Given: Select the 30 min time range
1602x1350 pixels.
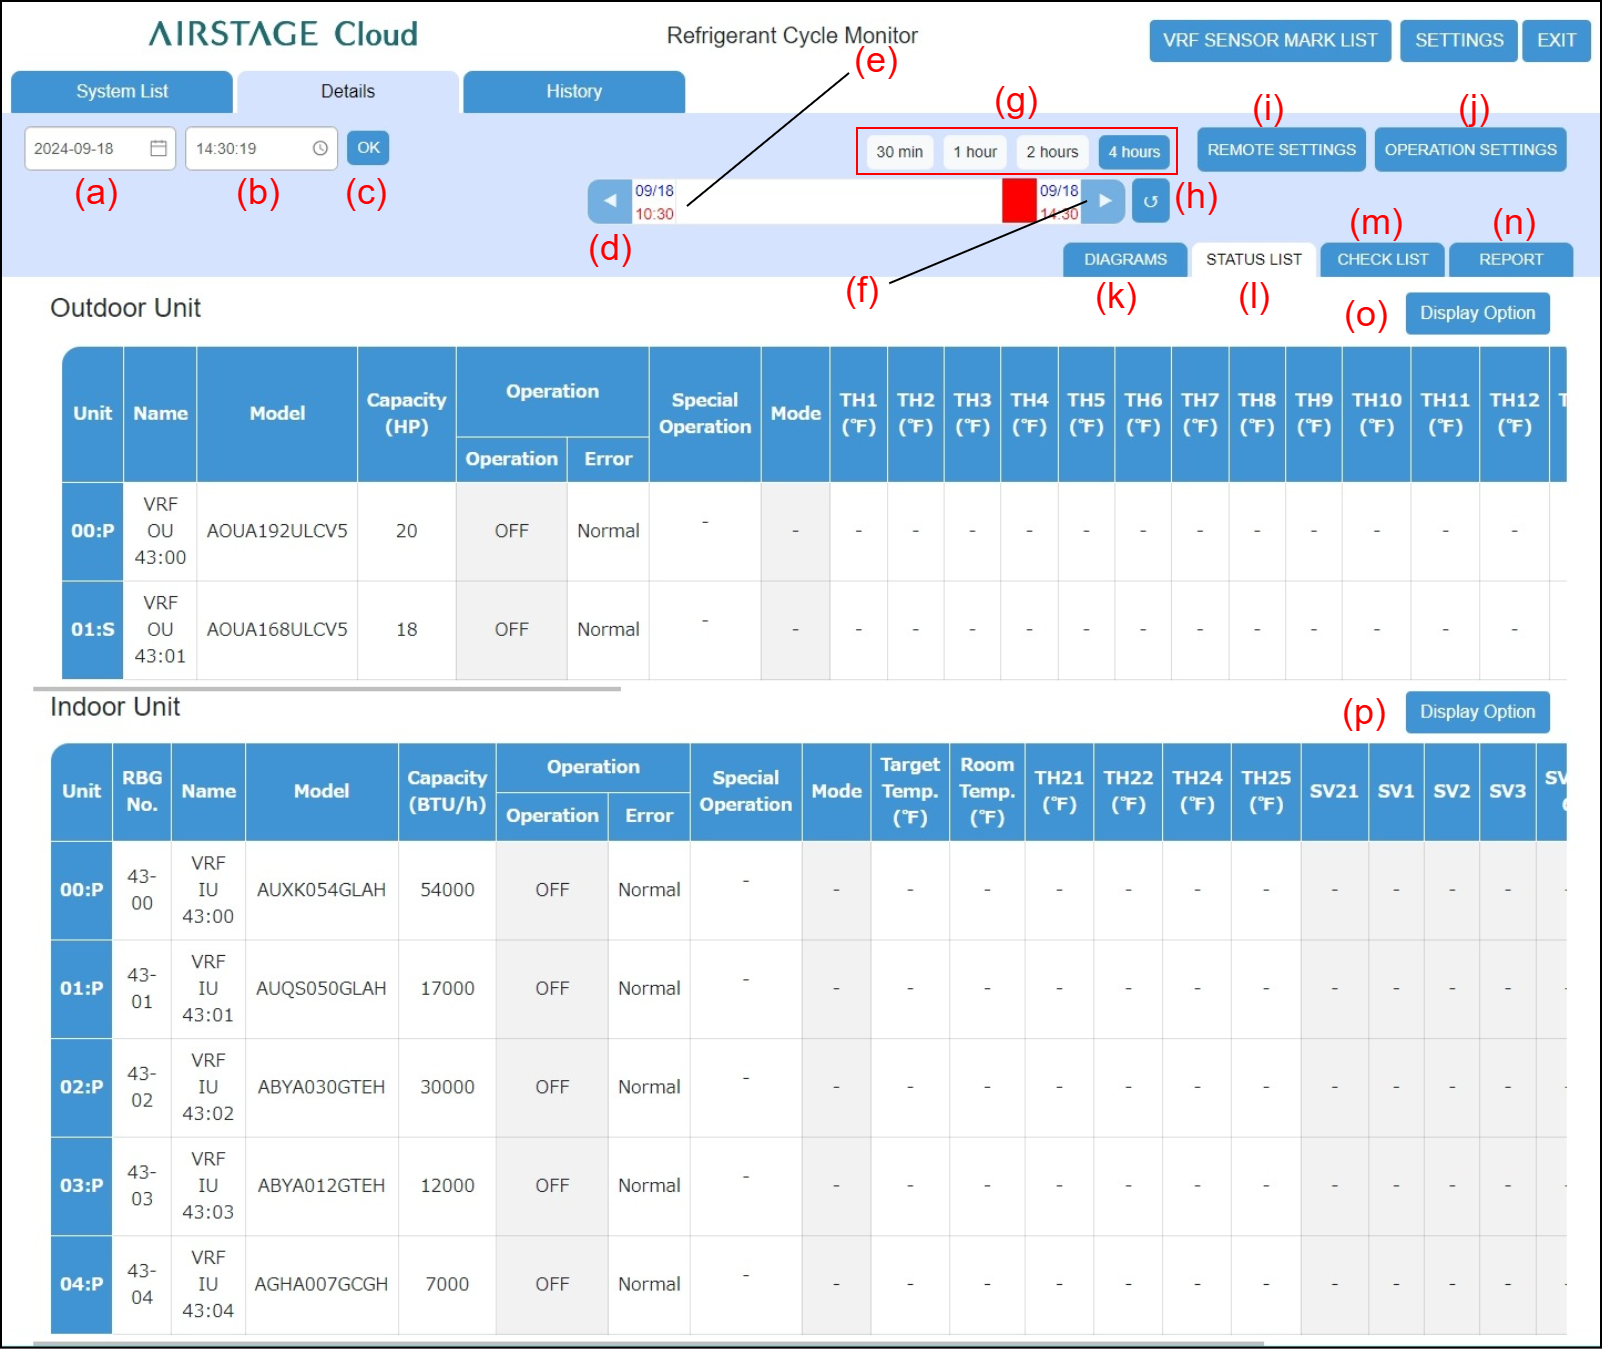Looking at the screenshot, I should click(x=900, y=152).
